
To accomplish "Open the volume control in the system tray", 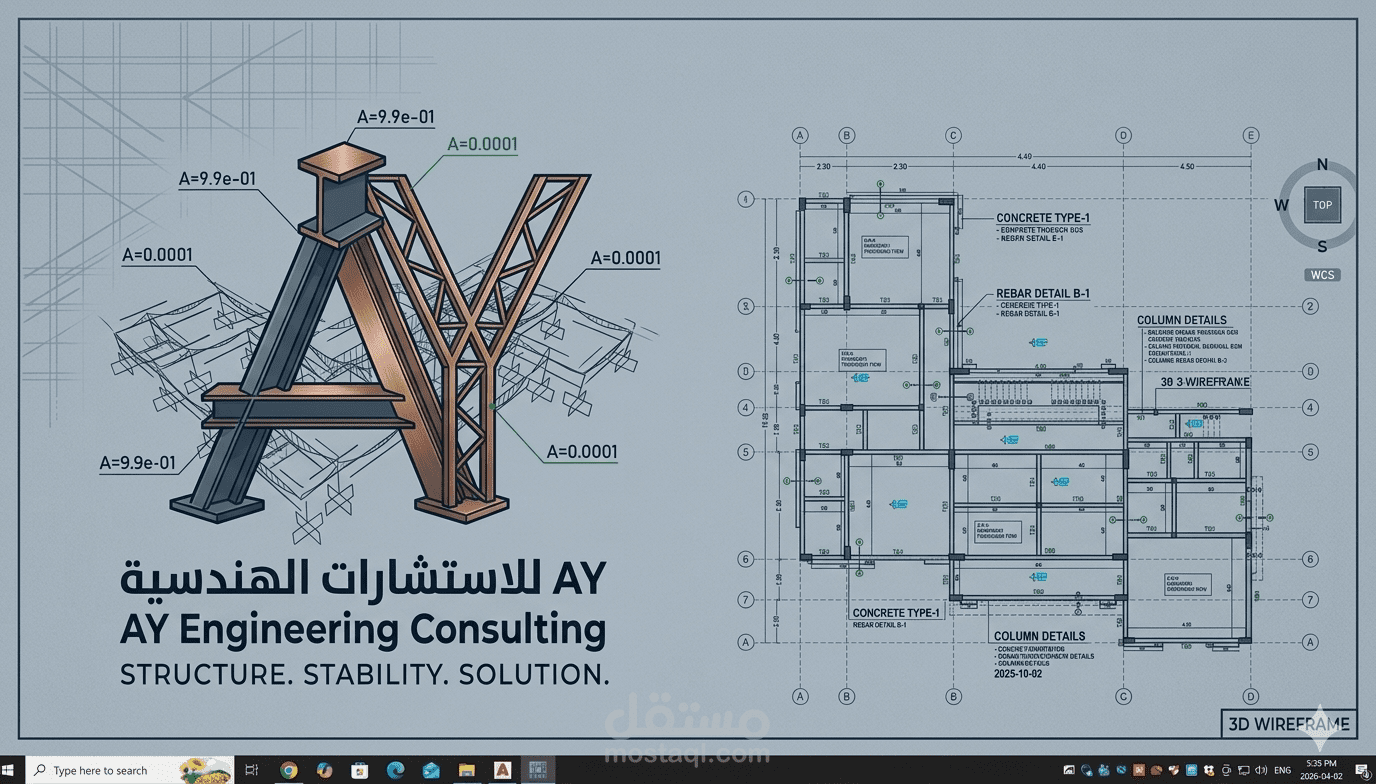I will 1260,770.
